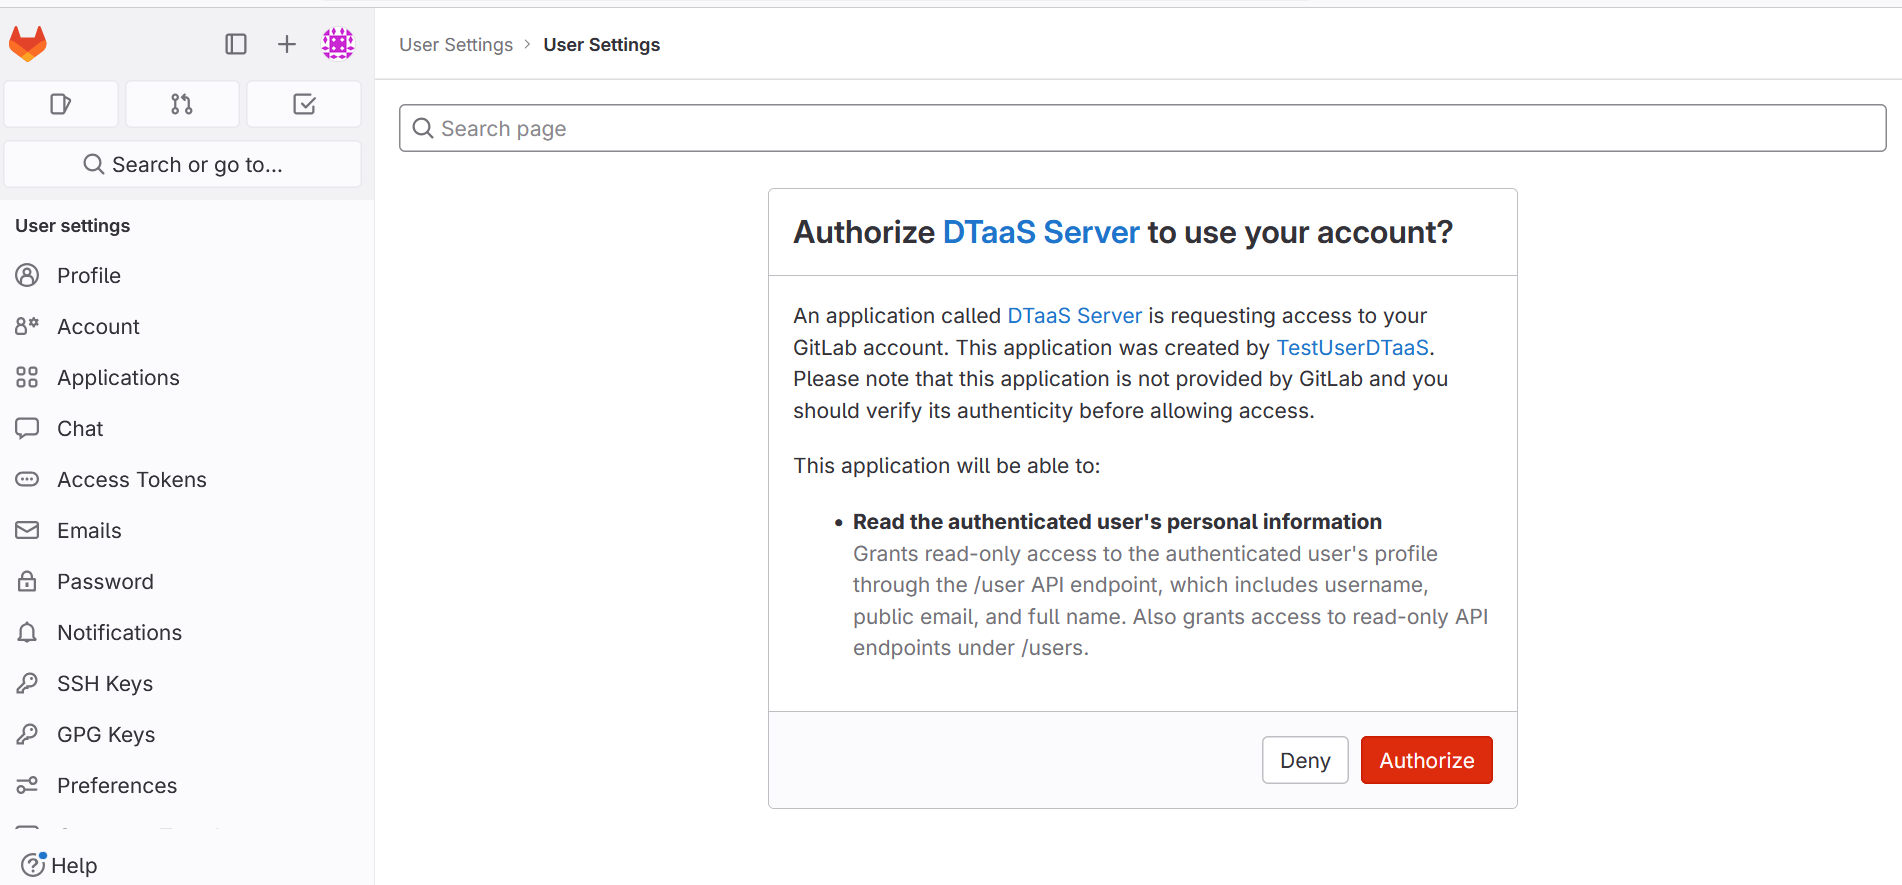Viewport: 1902px width, 885px height.
Task: Click the GitLab fox logo
Action: (28, 44)
